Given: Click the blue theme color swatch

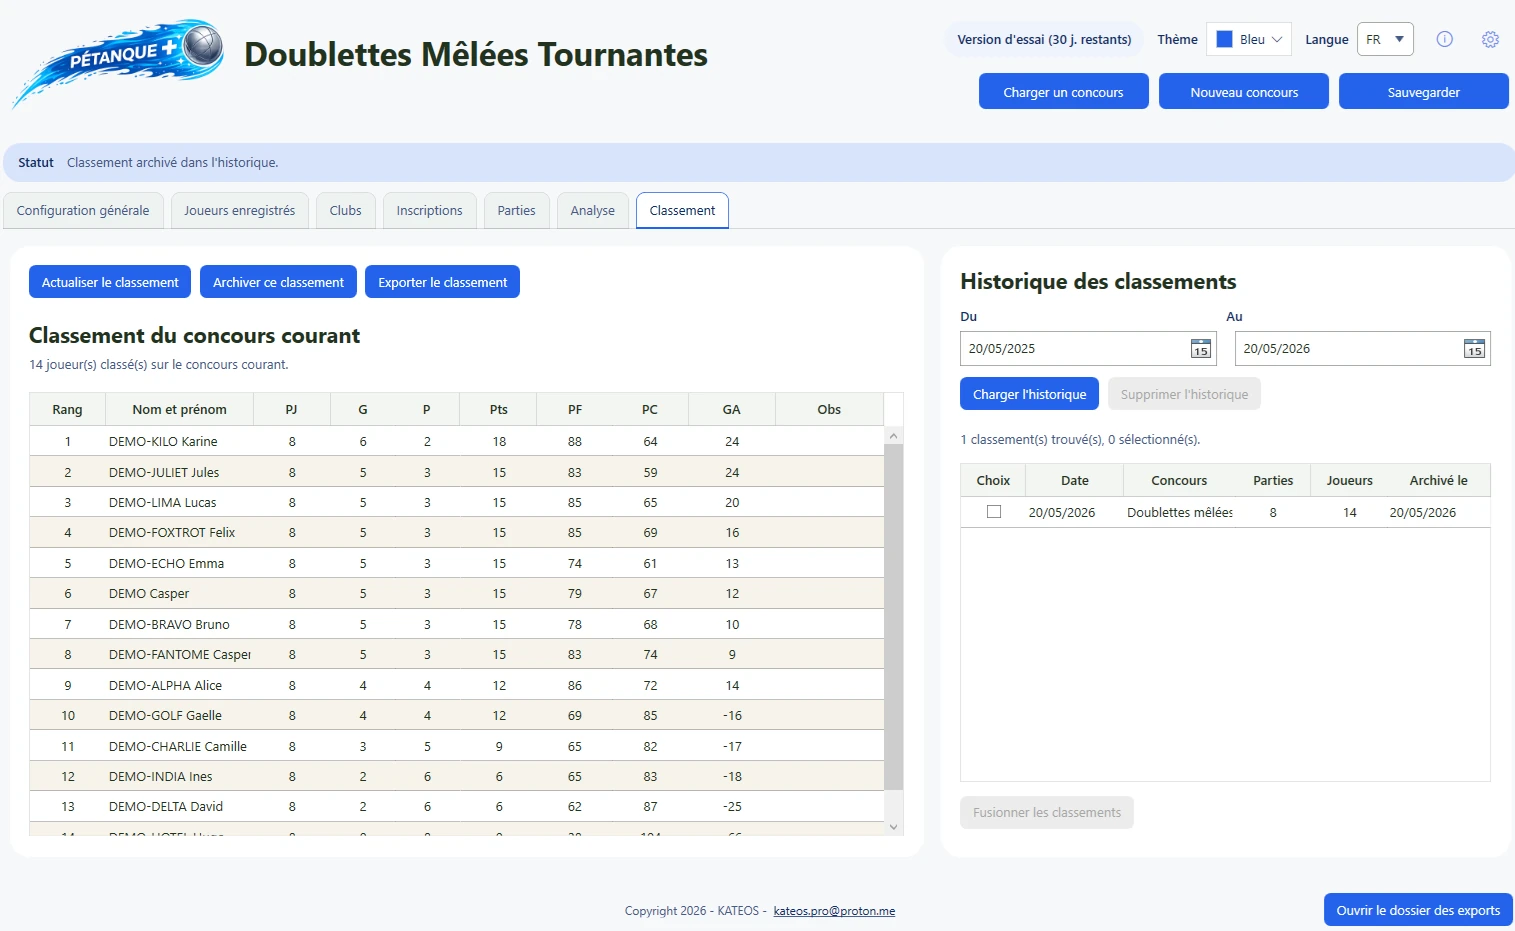Looking at the screenshot, I should (x=1224, y=39).
